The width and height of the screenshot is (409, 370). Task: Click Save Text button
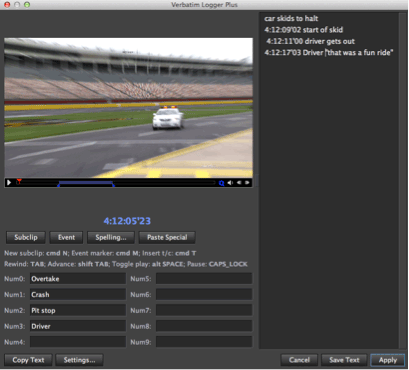(344, 360)
